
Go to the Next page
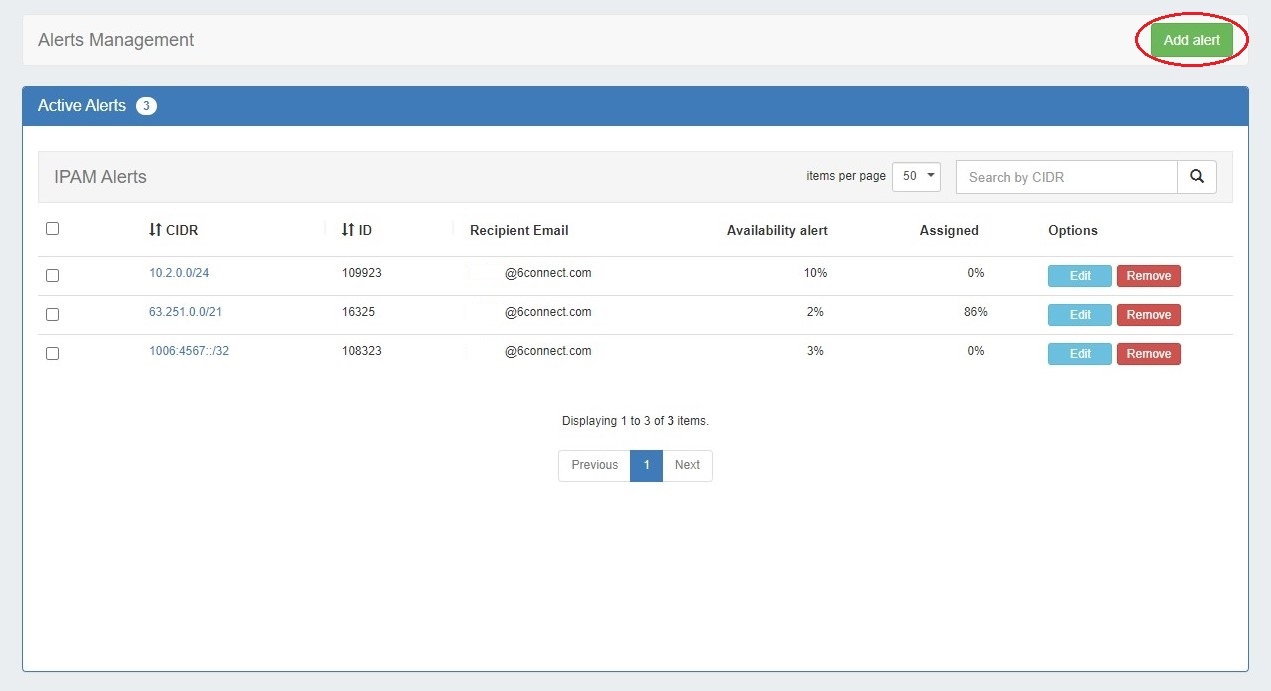click(687, 465)
